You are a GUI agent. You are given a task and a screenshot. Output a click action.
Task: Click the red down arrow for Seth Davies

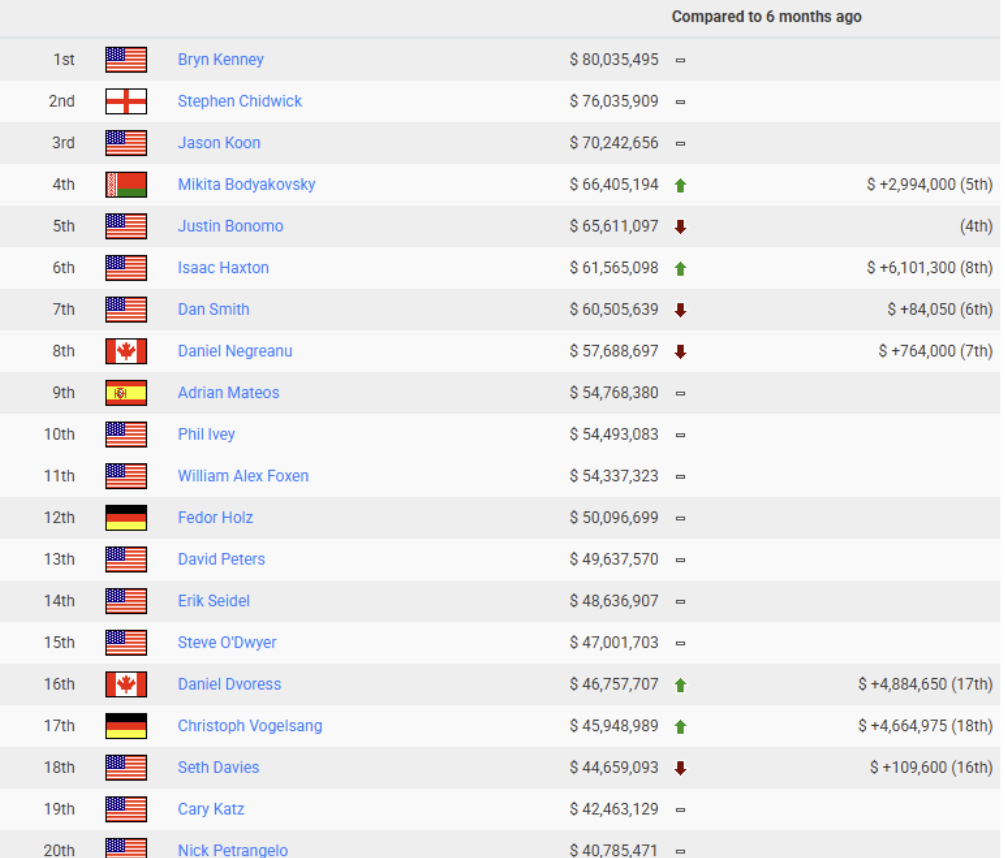[x=680, y=768]
